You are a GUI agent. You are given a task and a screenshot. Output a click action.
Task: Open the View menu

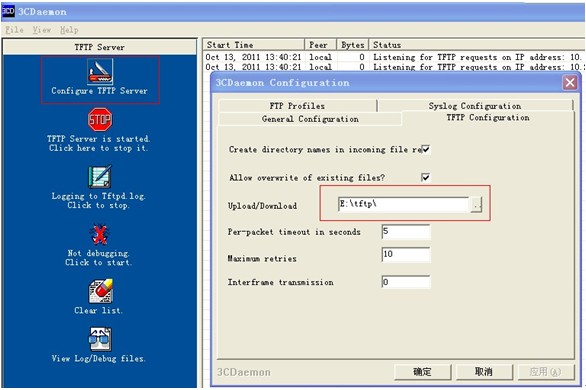pos(41,30)
